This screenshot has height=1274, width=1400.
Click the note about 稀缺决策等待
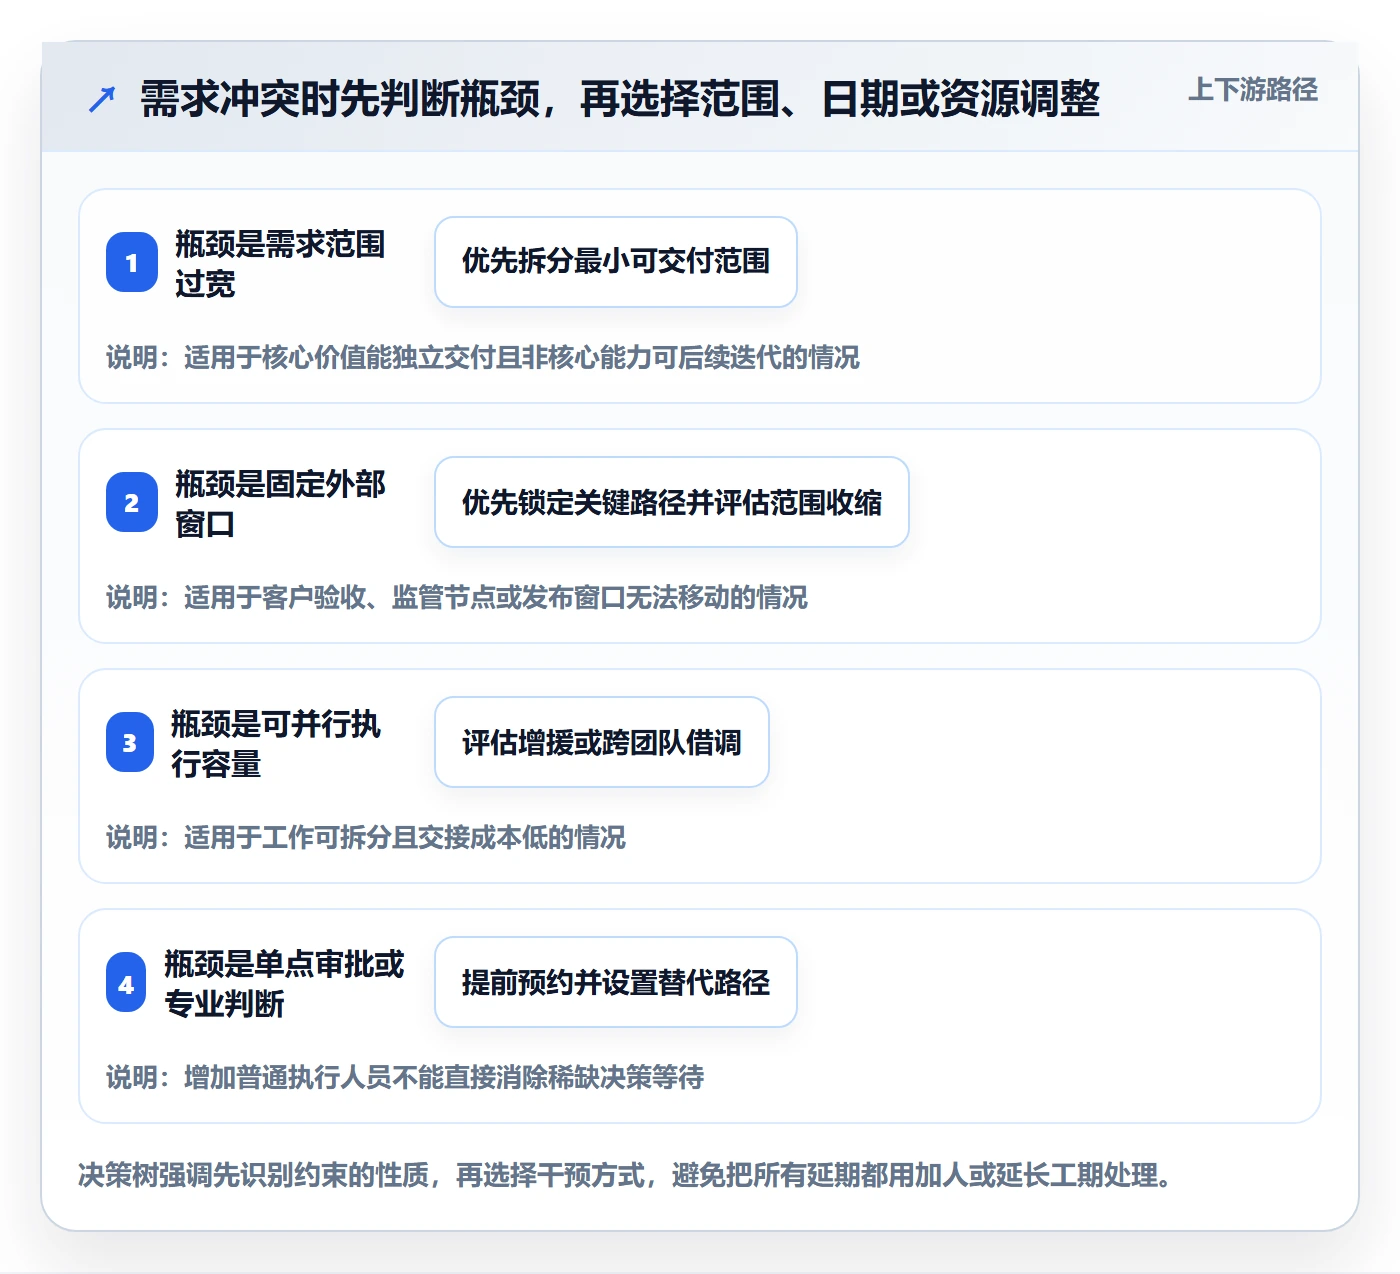click(x=405, y=1077)
